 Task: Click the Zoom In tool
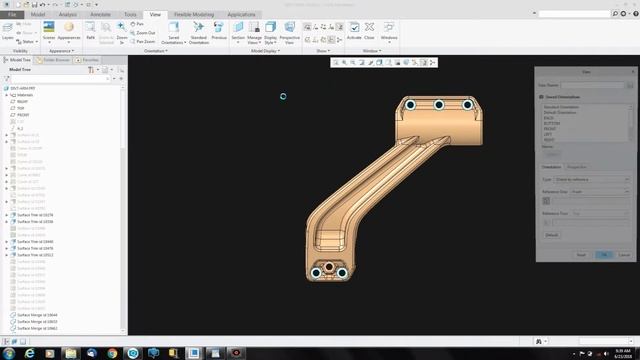click(x=122, y=32)
